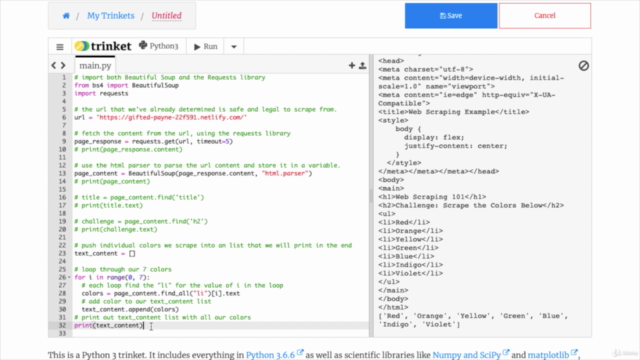Open the My Trinkets breadcrumb link
Viewport: 640px width, 360px height.
111,16
